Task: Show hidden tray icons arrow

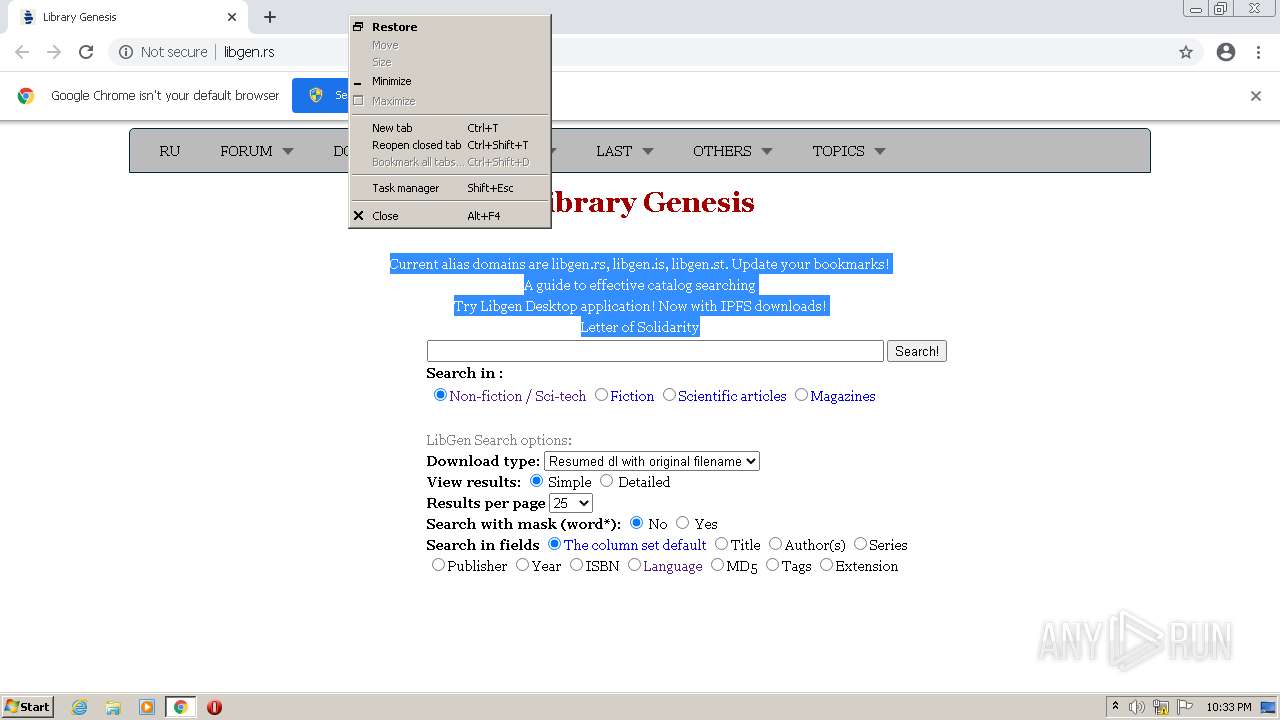Action: pyautogui.click(x=1115, y=707)
